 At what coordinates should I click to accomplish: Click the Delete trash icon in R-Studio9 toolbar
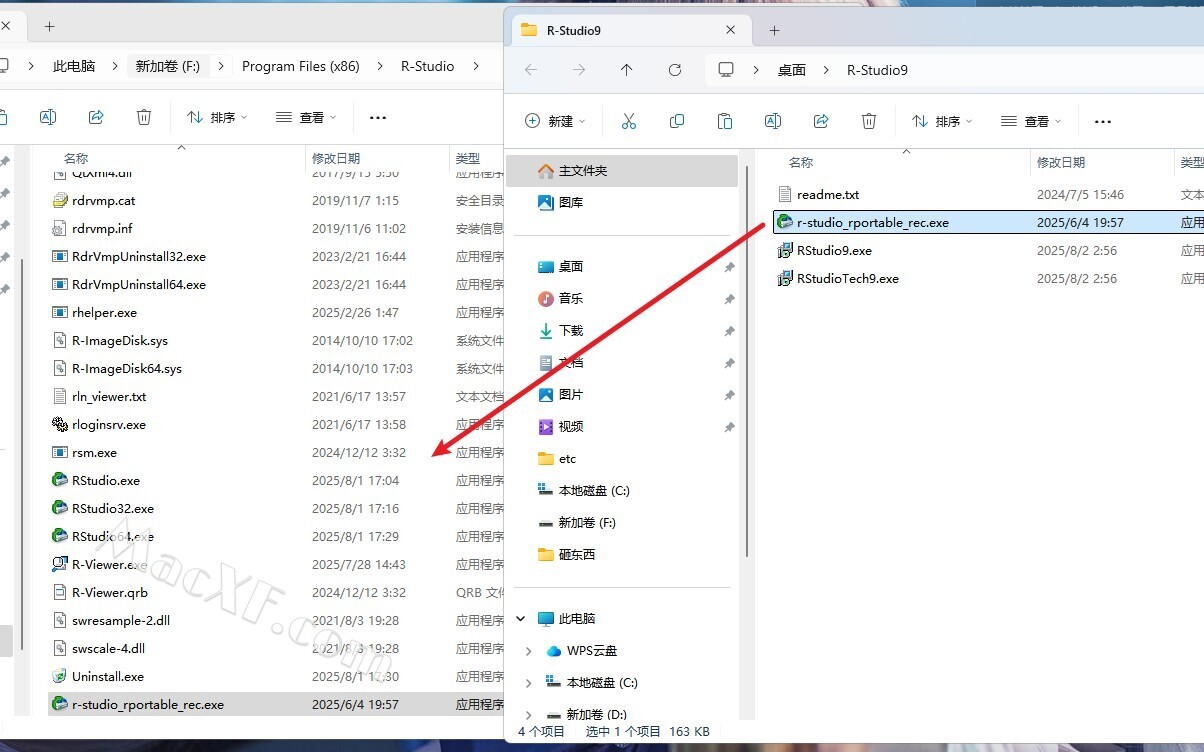(x=869, y=121)
